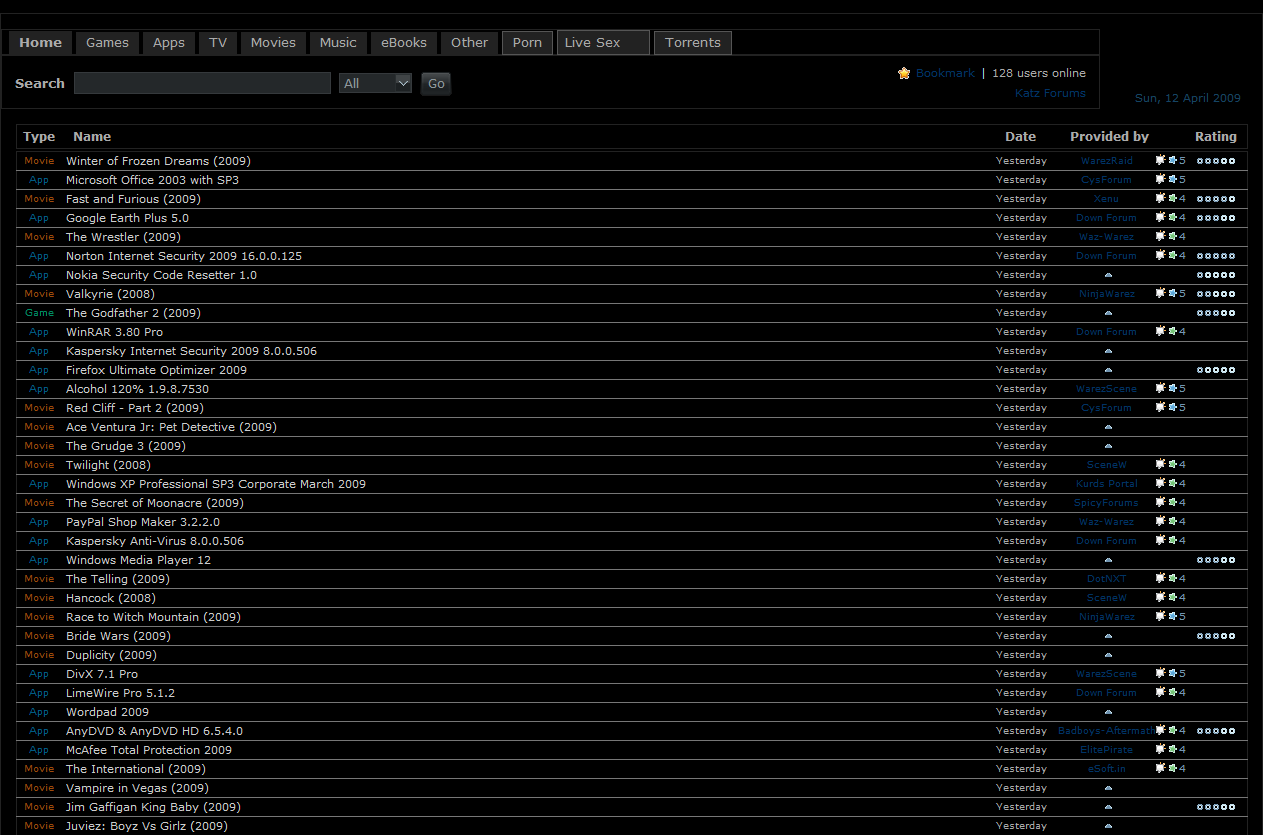The width and height of the screenshot is (1263, 835).
Task: Click the small arrow icon in Wordpad 2009 row
Action: (x=1108, y=712)
